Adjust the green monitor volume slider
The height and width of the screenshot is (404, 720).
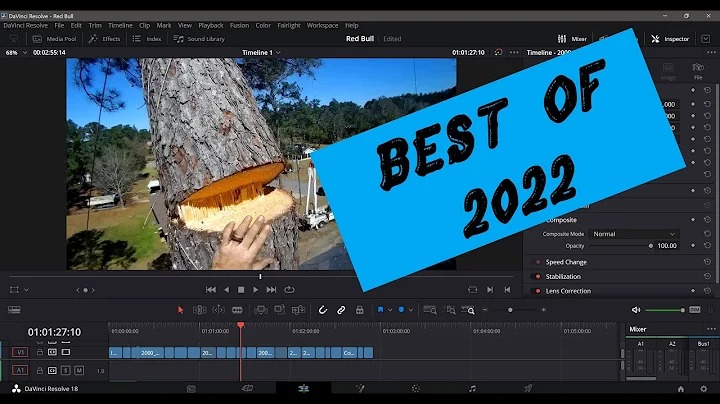(665, 310)
